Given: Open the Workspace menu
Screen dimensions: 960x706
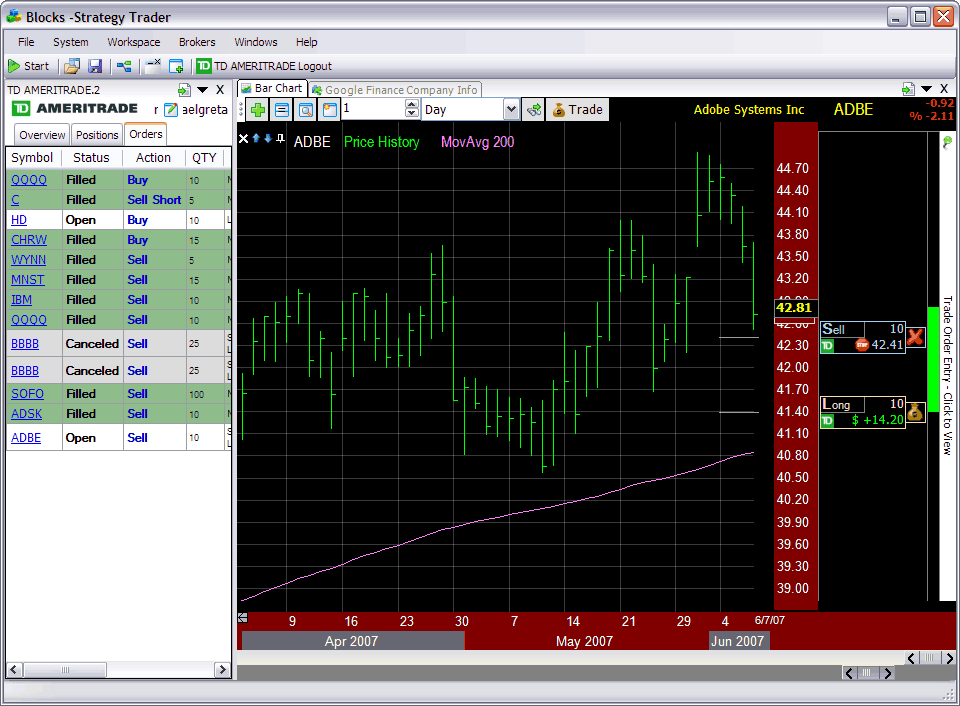Looking at the screenshot, I should point(133,42).
